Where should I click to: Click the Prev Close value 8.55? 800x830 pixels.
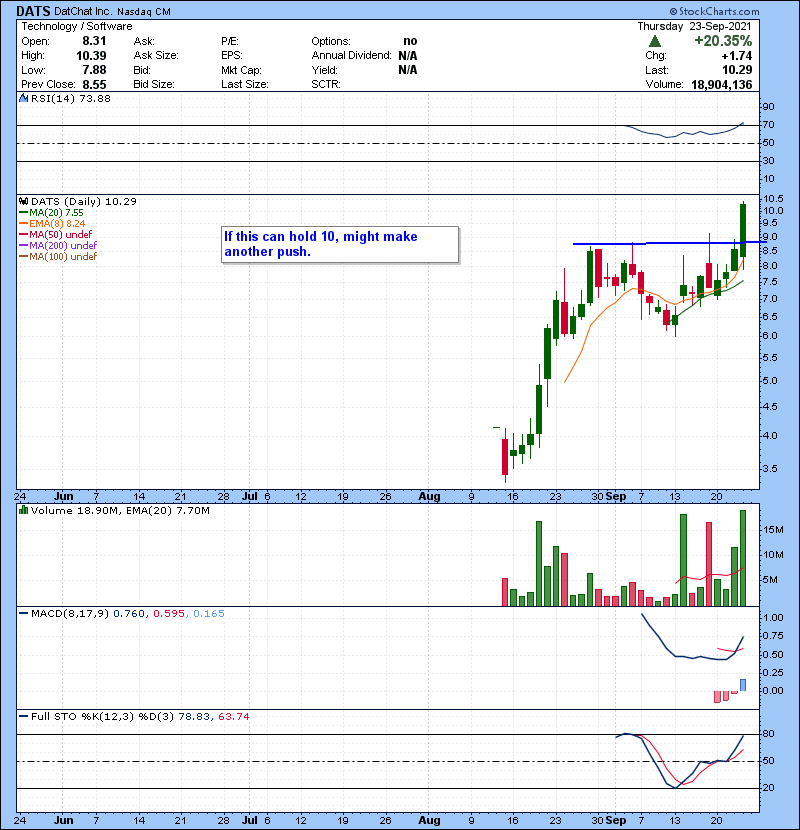click(x=94, y=85)
